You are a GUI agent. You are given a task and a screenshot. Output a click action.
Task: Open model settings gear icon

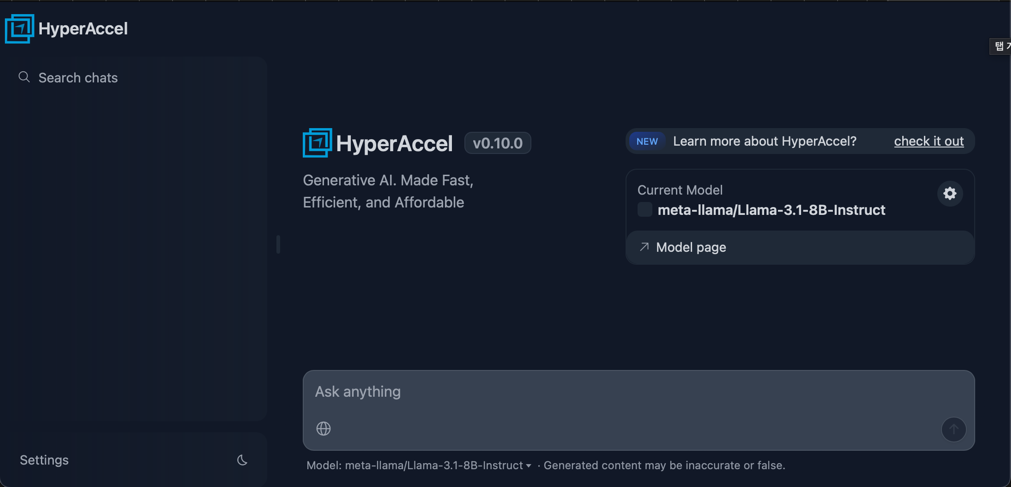pyautogui.click(x=950, y=194)
